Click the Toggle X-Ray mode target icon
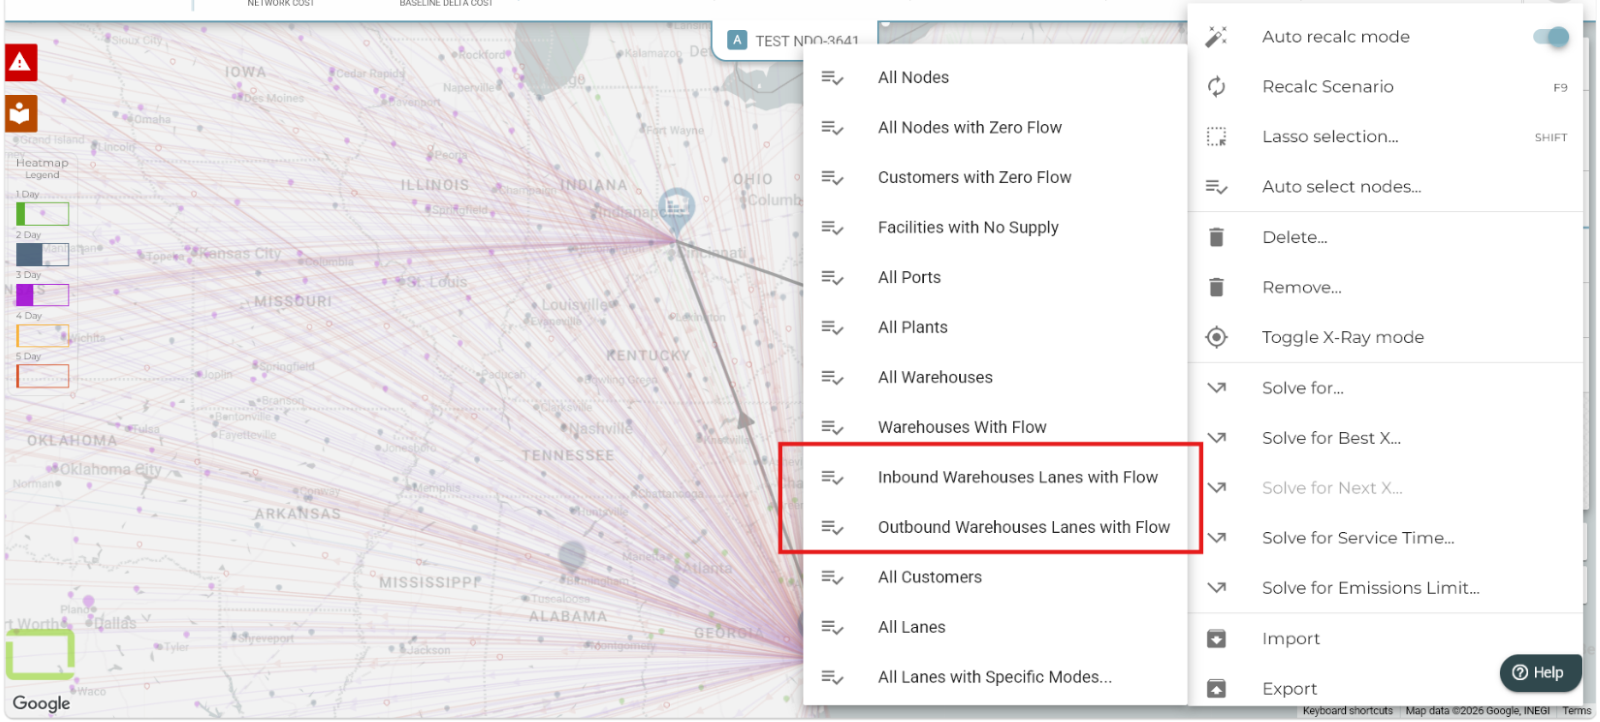The width and height of the screenshot is (1600, 722). tap(1216, 337)
